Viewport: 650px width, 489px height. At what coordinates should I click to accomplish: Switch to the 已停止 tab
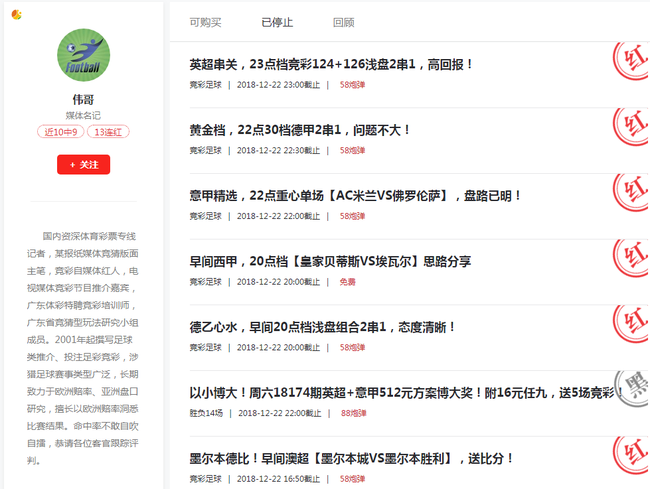point(277,22)
